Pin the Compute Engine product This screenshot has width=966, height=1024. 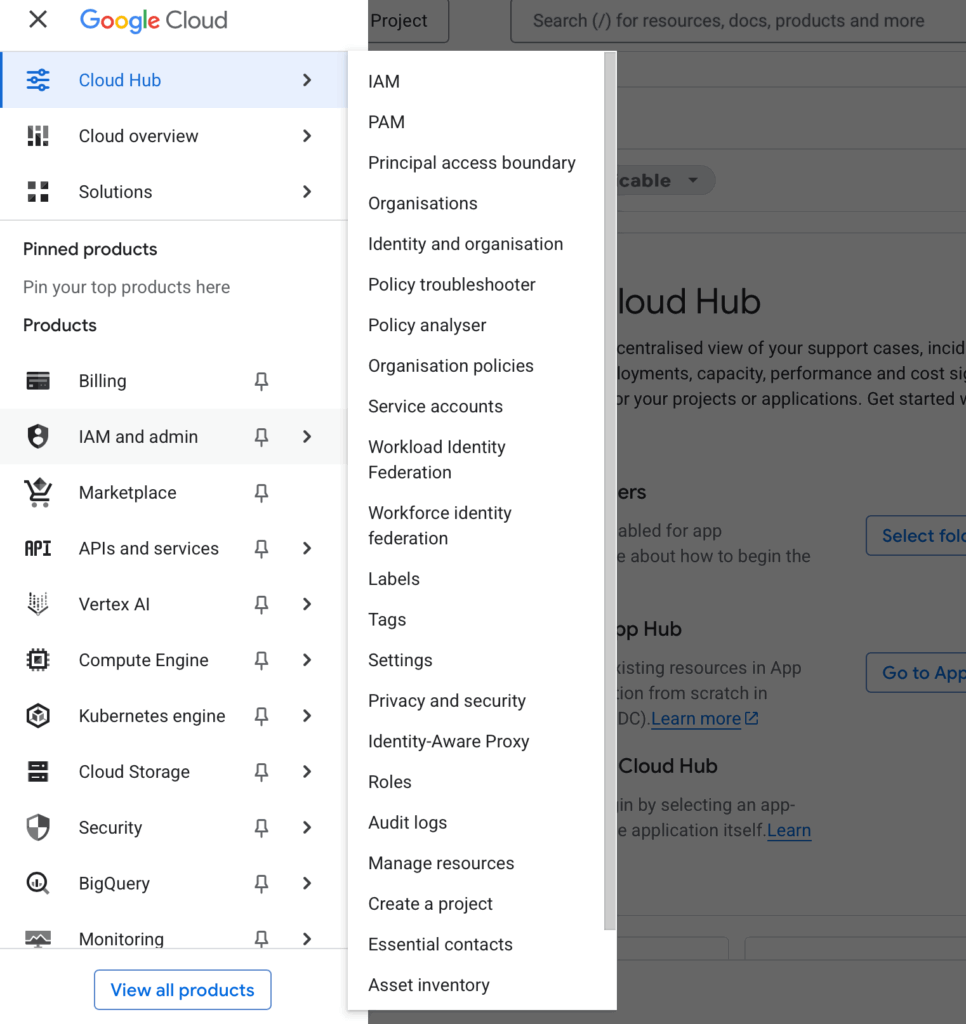click(261, 660)
